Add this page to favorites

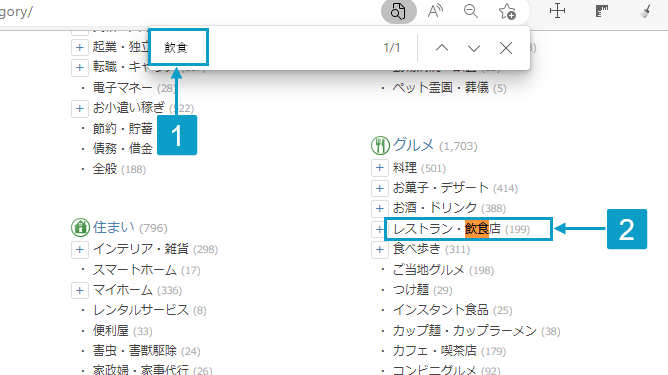(507, 12)
